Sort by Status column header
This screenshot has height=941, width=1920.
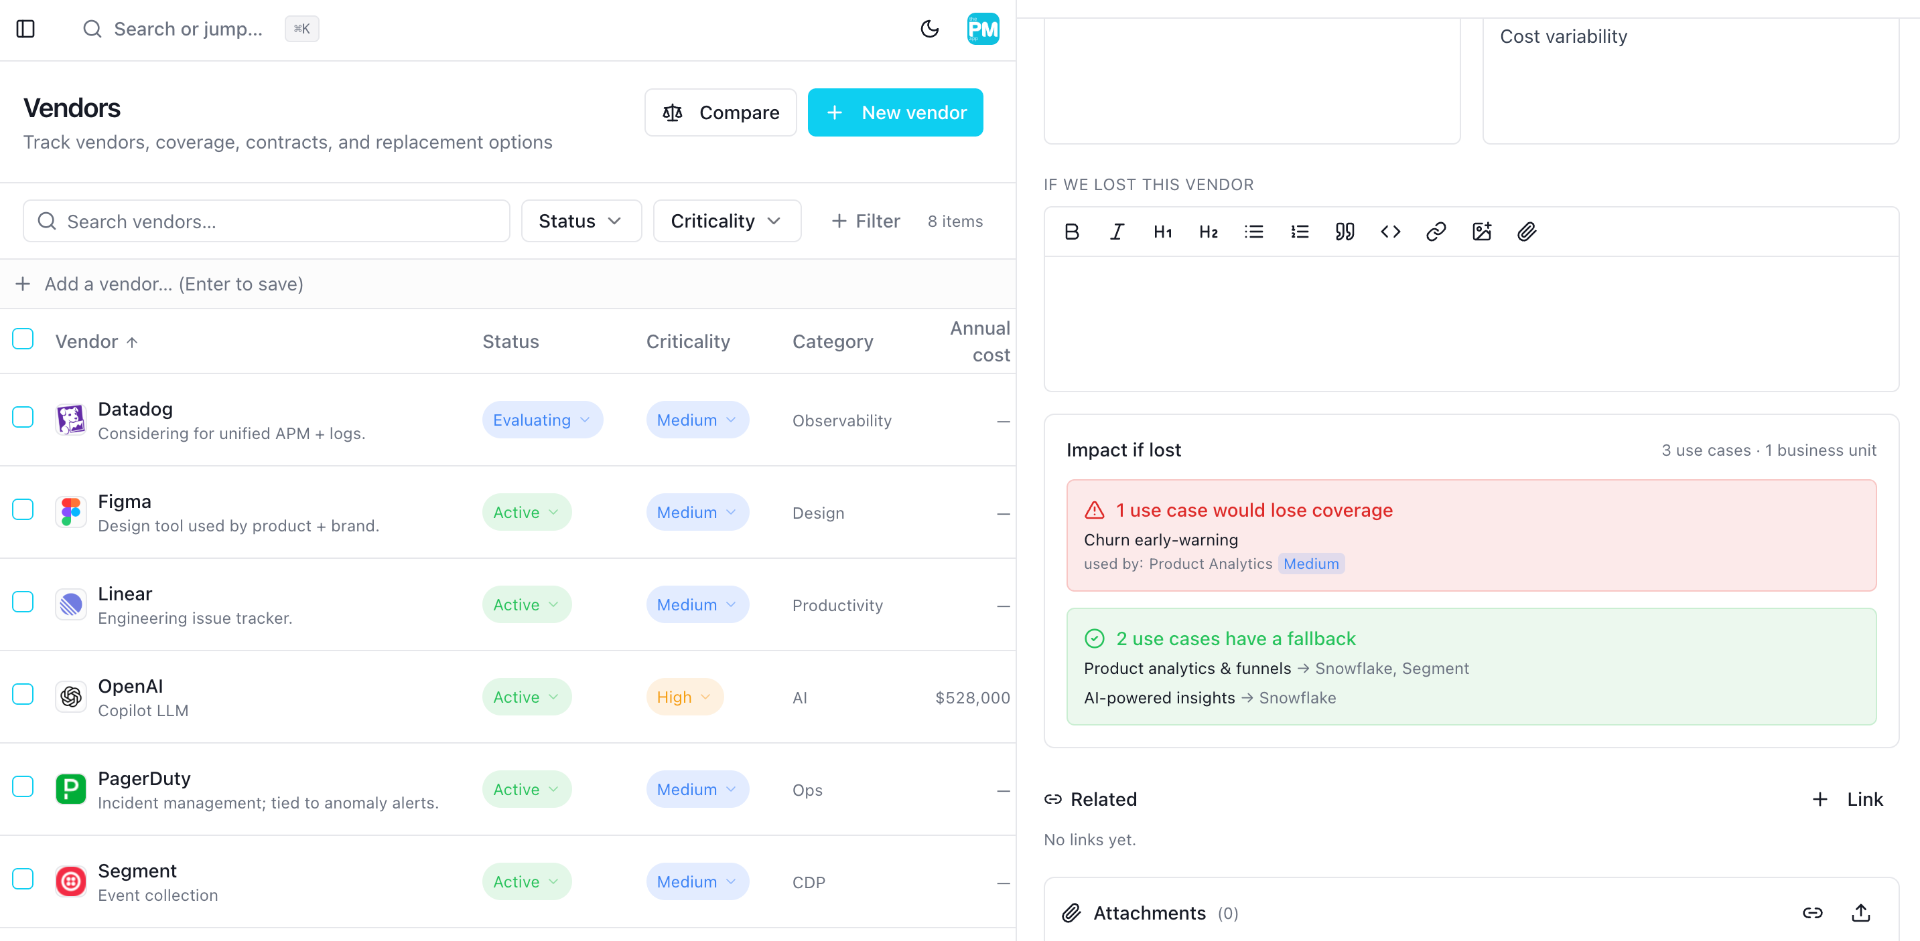point(511,342)
